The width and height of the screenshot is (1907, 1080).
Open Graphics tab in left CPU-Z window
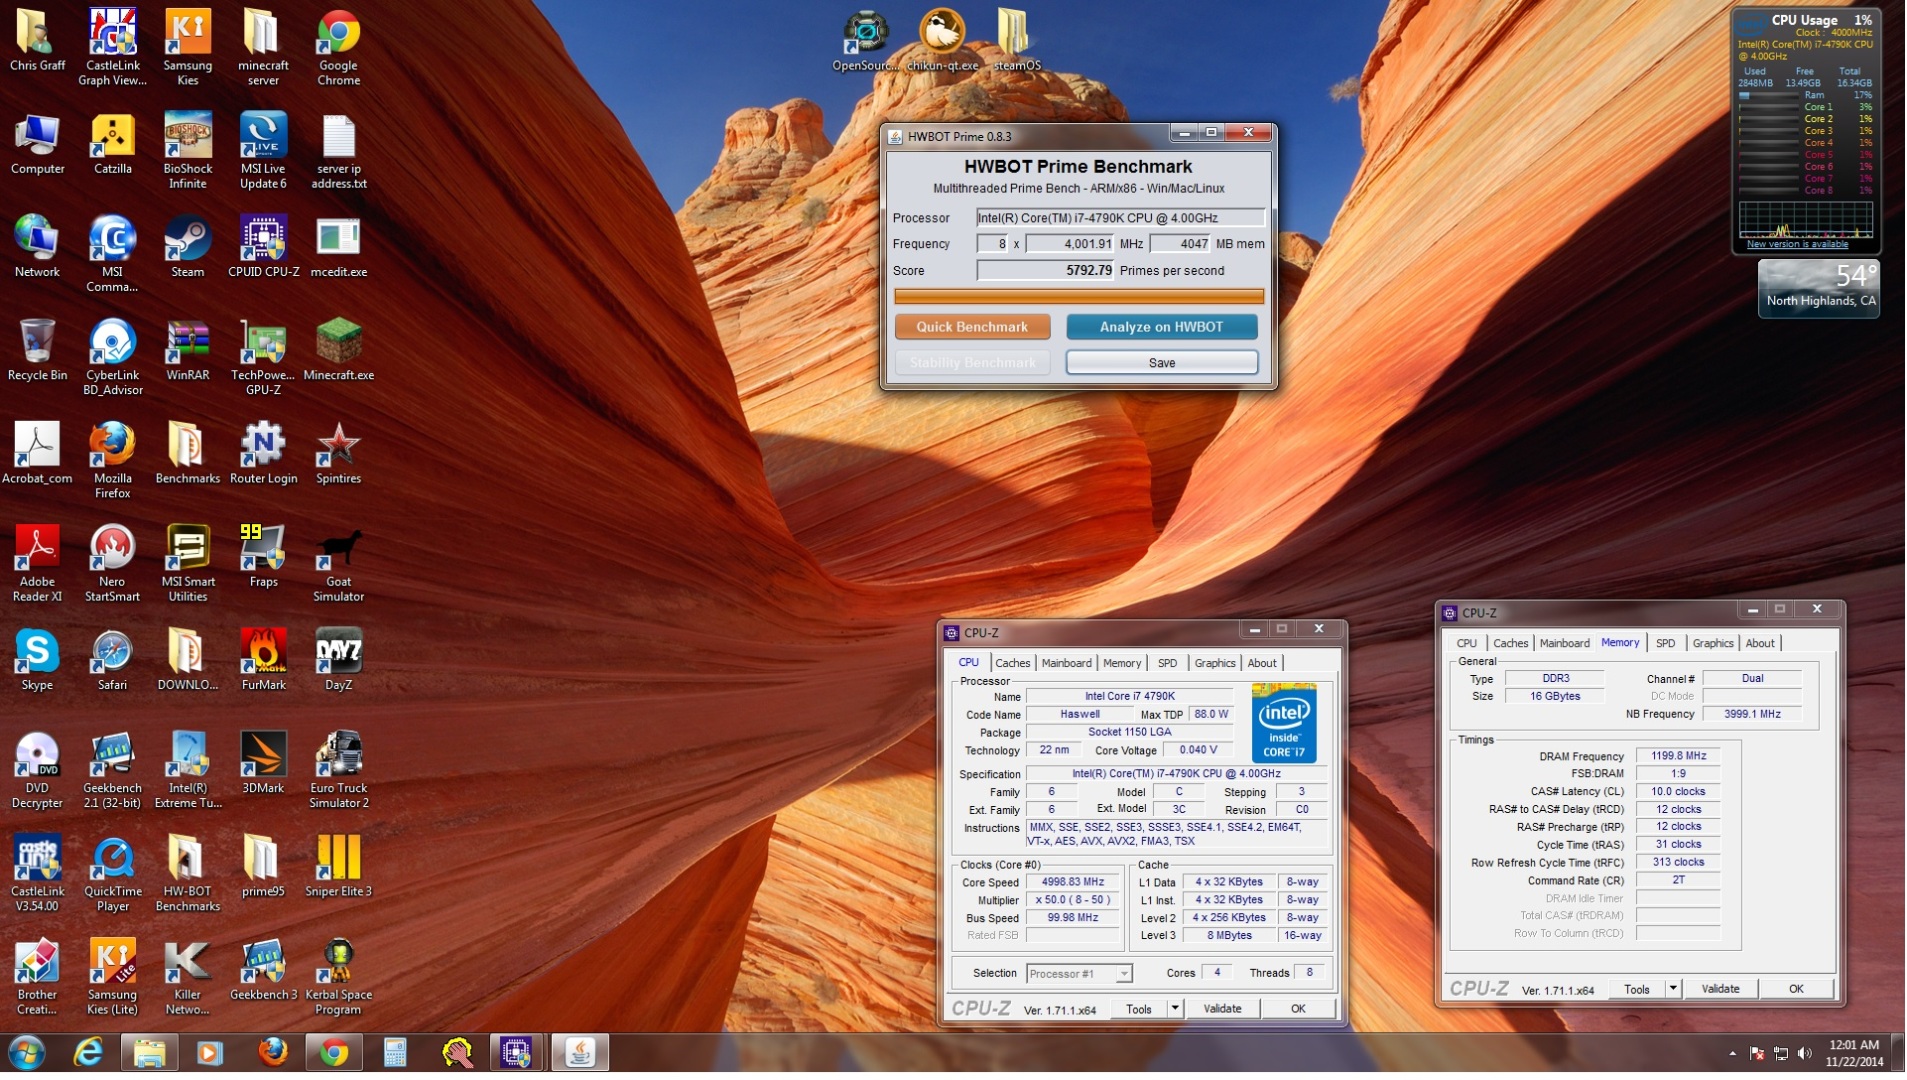(x=1215, y=664)
